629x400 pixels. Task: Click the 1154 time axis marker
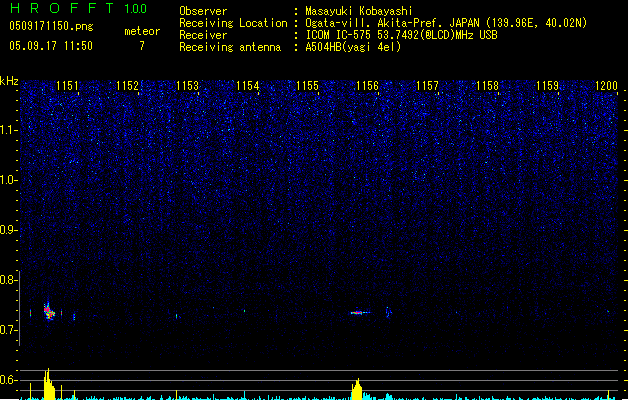pyautogui.click(x=248, y=86)
